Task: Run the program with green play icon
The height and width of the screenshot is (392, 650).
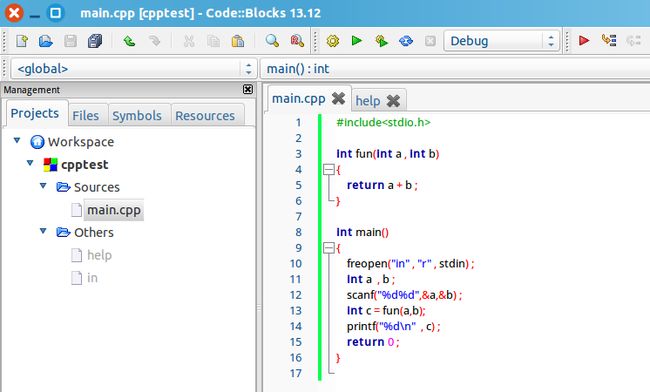Action: click(357, 41)
